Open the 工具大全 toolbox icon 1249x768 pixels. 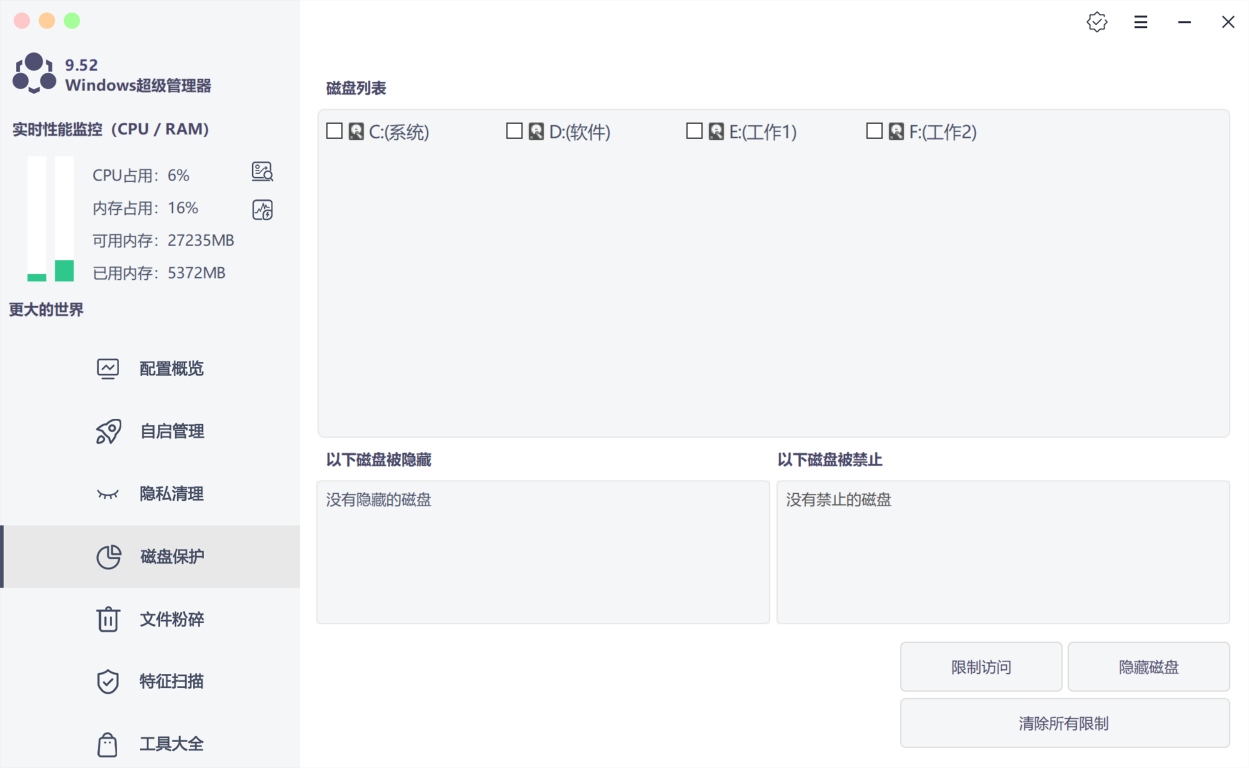click(x=107, y=743)
